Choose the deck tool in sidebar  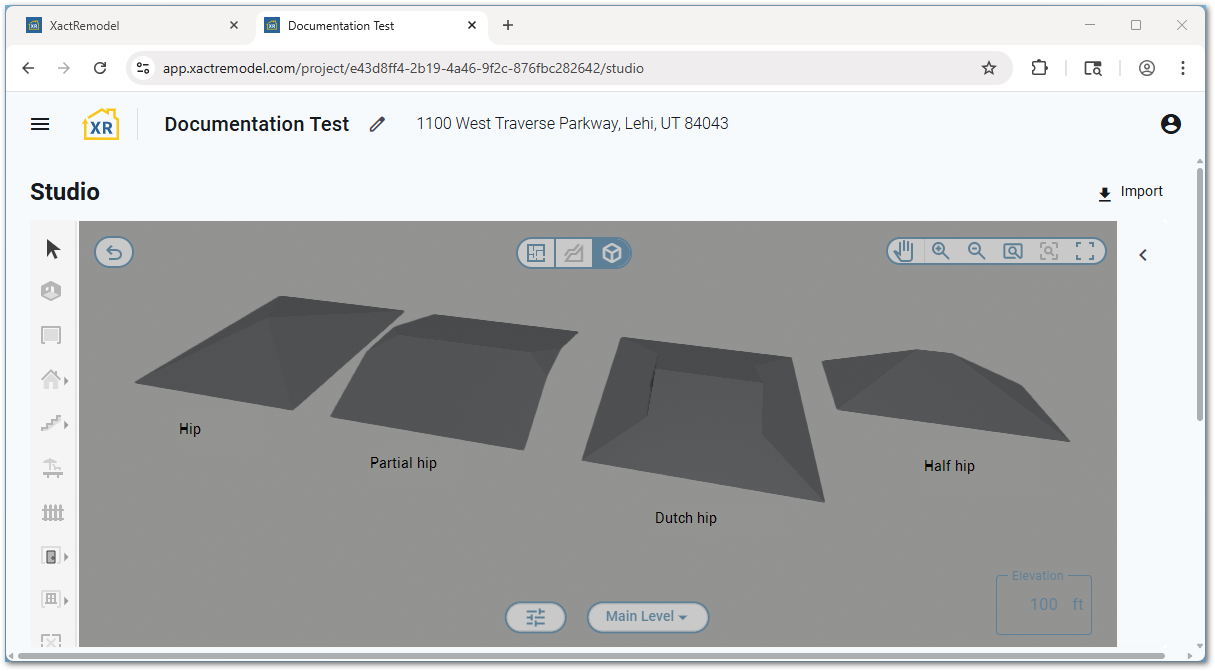click(x=53, y=468)
